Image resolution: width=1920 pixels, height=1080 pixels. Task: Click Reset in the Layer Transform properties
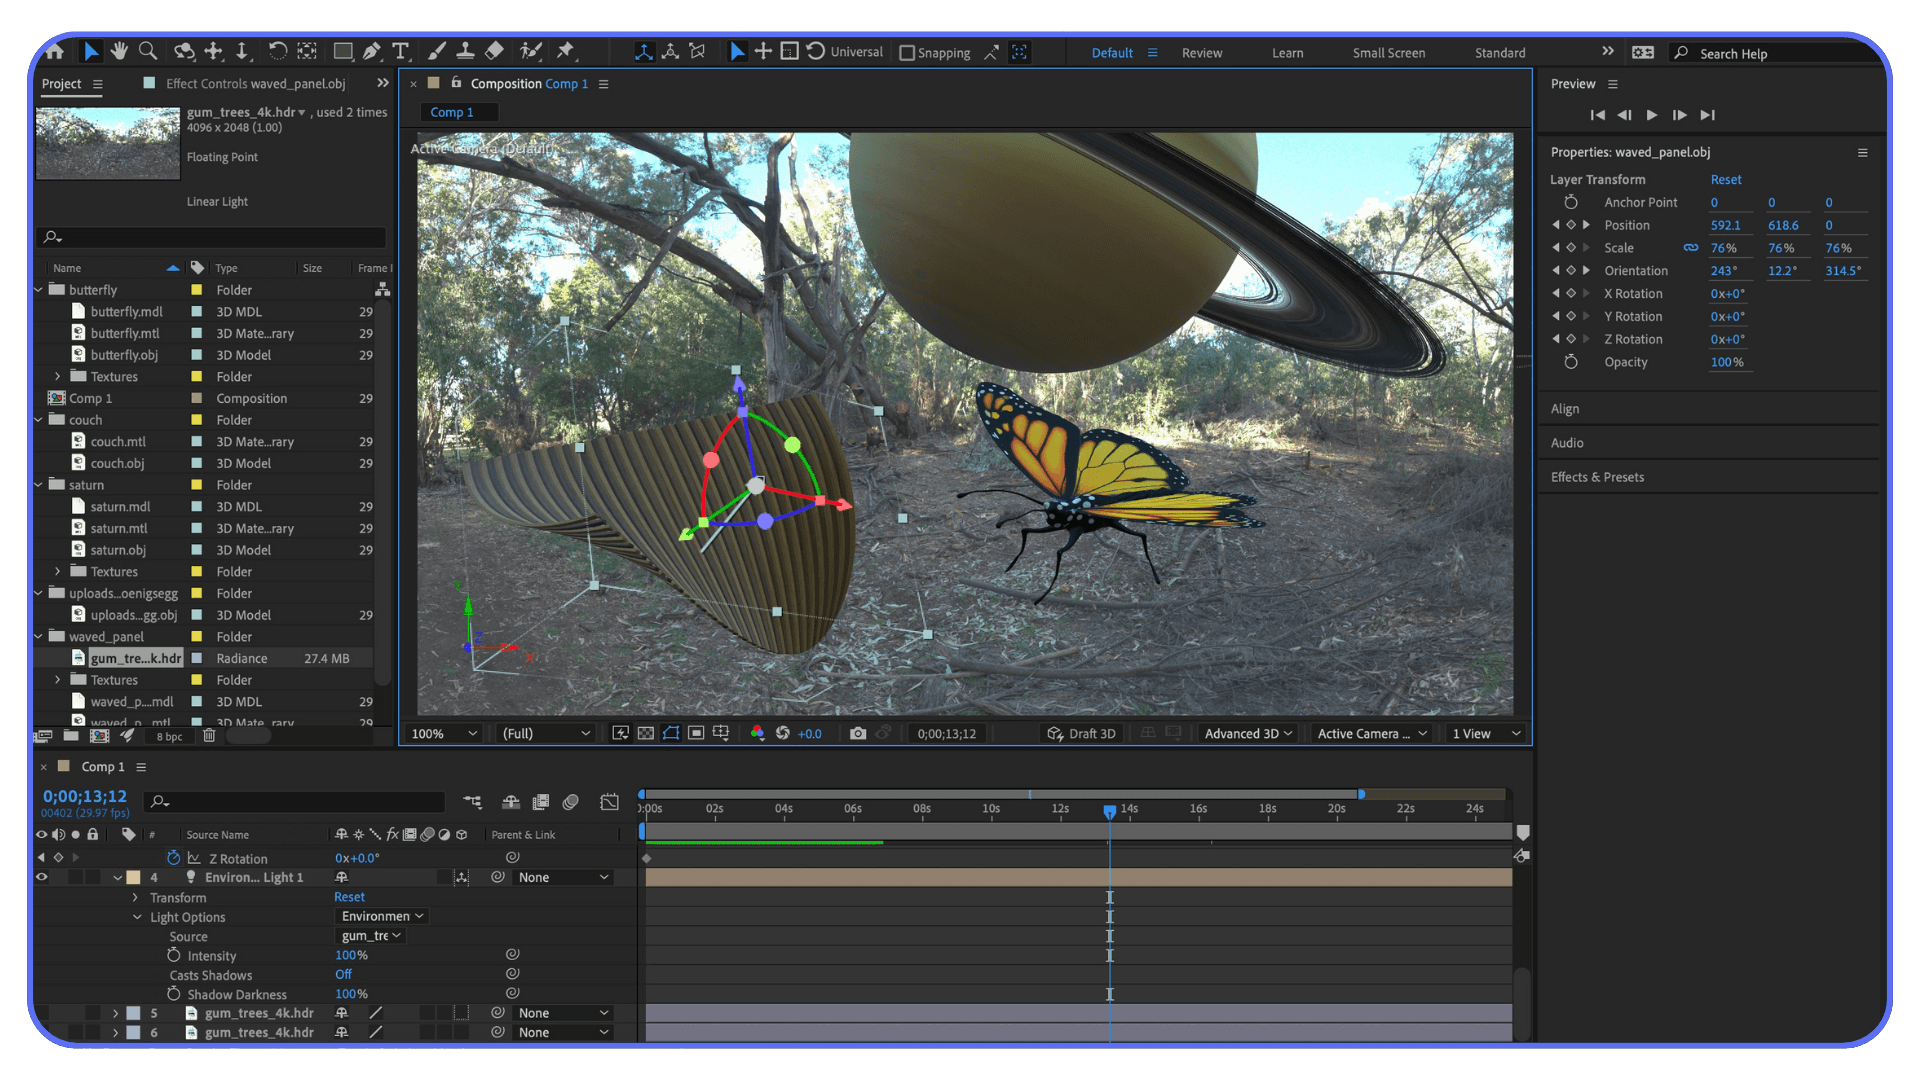click(x=1725, y=179)
